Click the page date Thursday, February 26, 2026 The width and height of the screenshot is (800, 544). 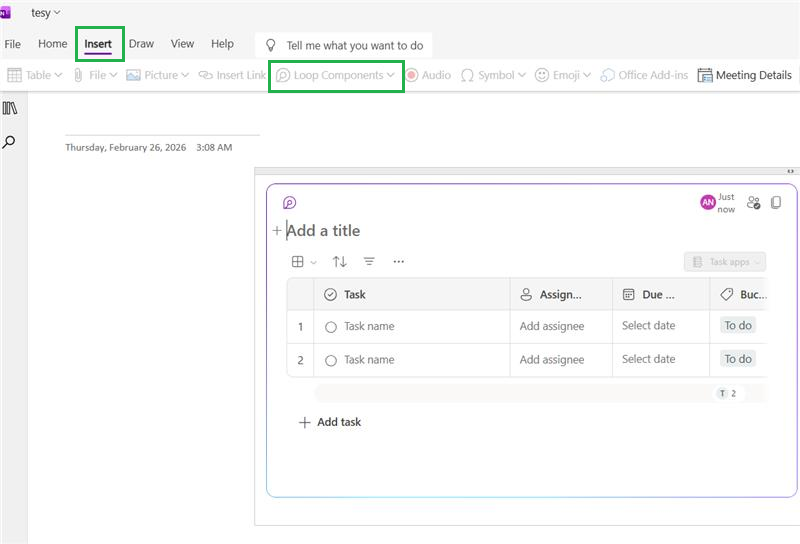click(126, 147)
